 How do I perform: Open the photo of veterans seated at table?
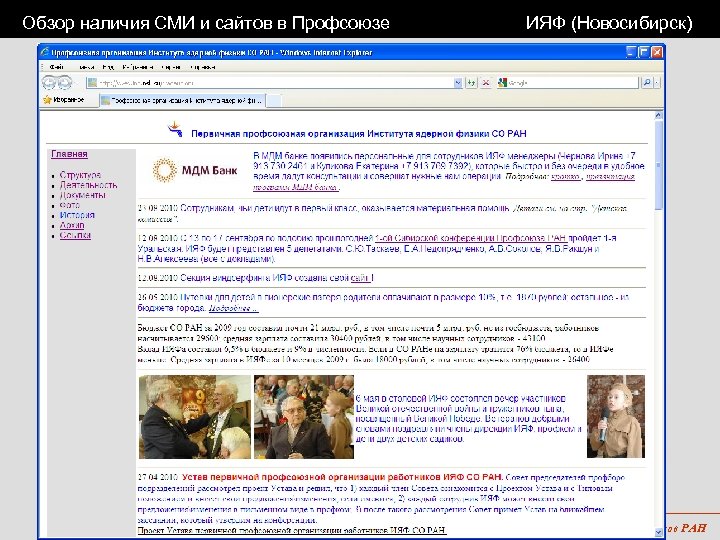(x=304, y=416)
